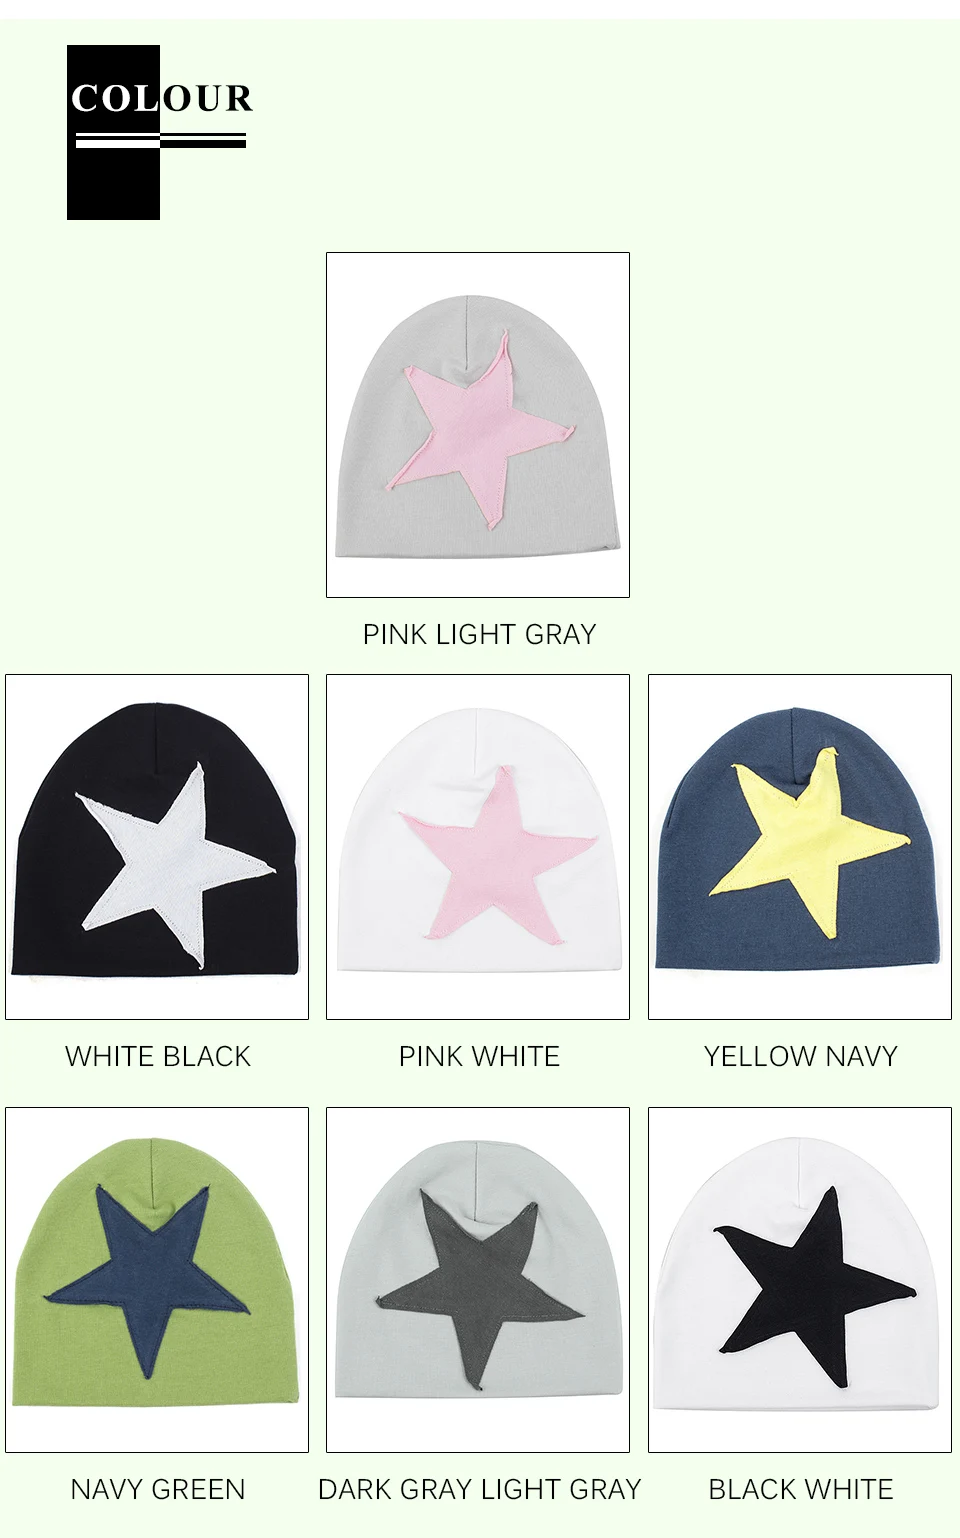The width and height of the screenshot is (960, 1538).
Task: Pick the Black White hat image
Action: [x=800, y=1280]
